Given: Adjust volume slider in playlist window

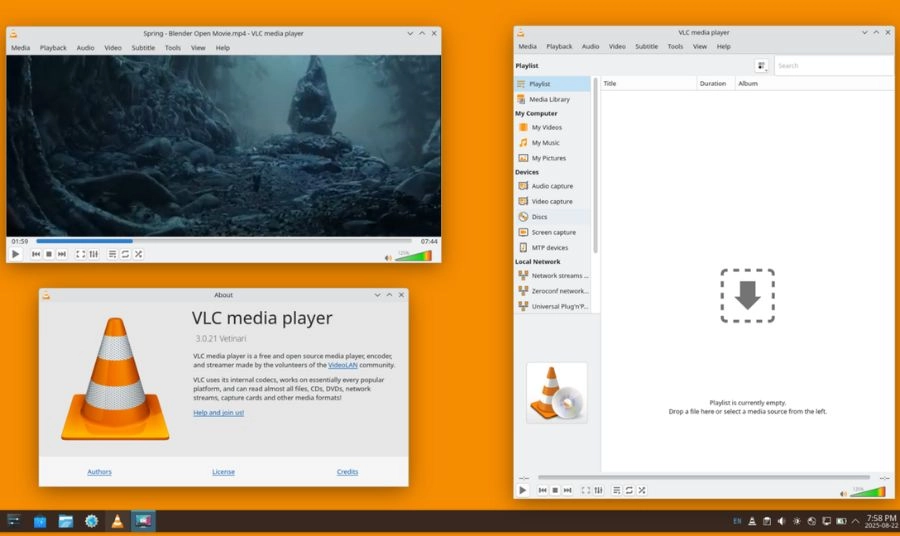Looking at the screenshot, I should pos(868,492).
